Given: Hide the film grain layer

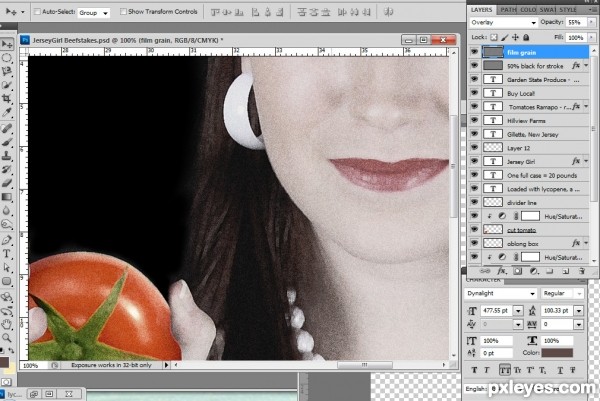Looking at the screenshot, I should tap(474, 52).
